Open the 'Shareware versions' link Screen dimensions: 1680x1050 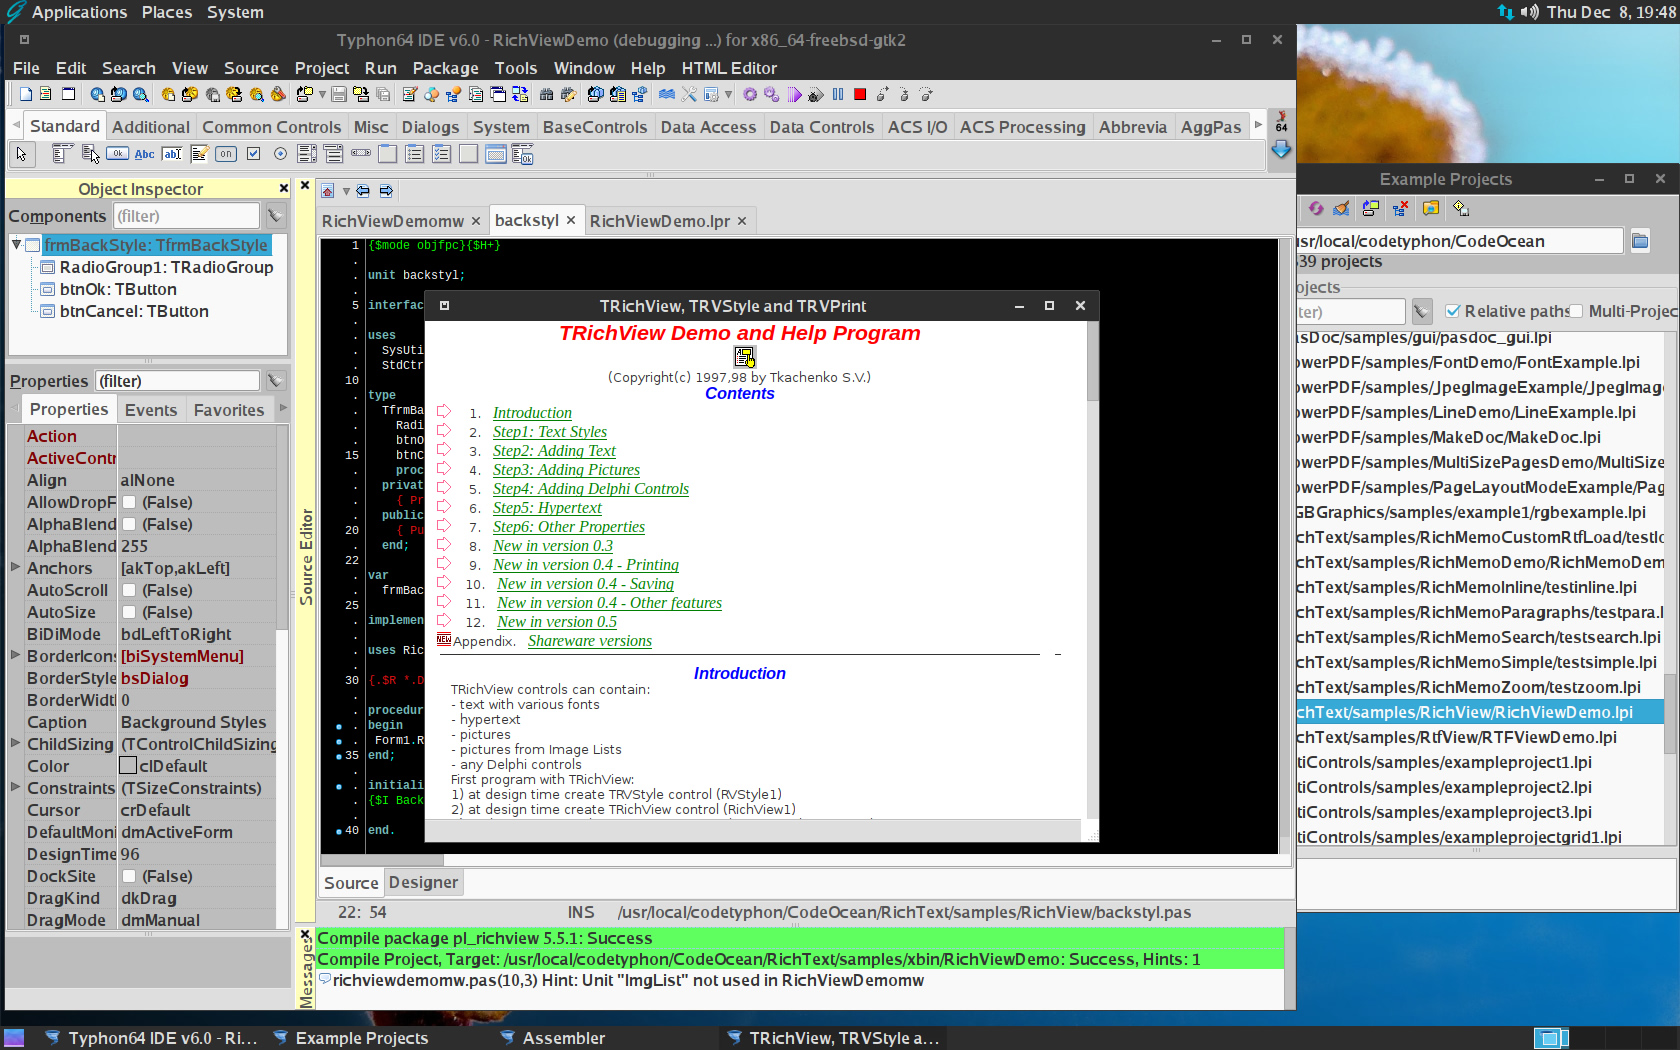(x=590, y=641)
